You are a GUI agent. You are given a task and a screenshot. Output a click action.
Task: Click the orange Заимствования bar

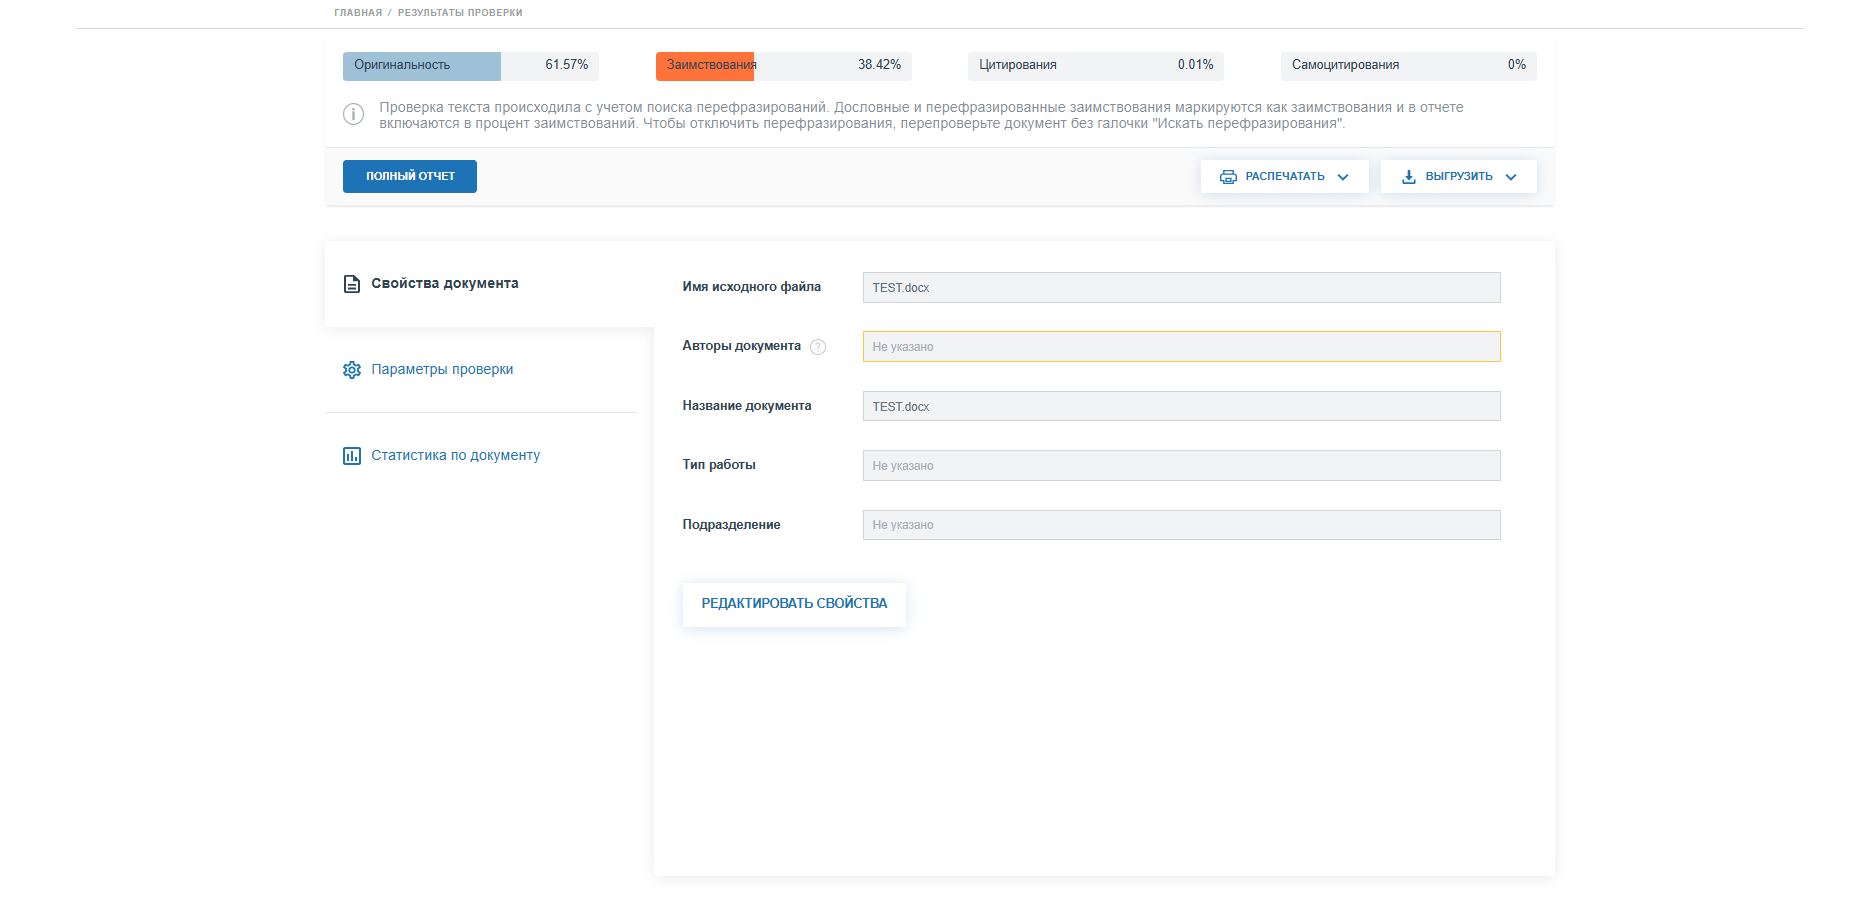tap(705, 66)
